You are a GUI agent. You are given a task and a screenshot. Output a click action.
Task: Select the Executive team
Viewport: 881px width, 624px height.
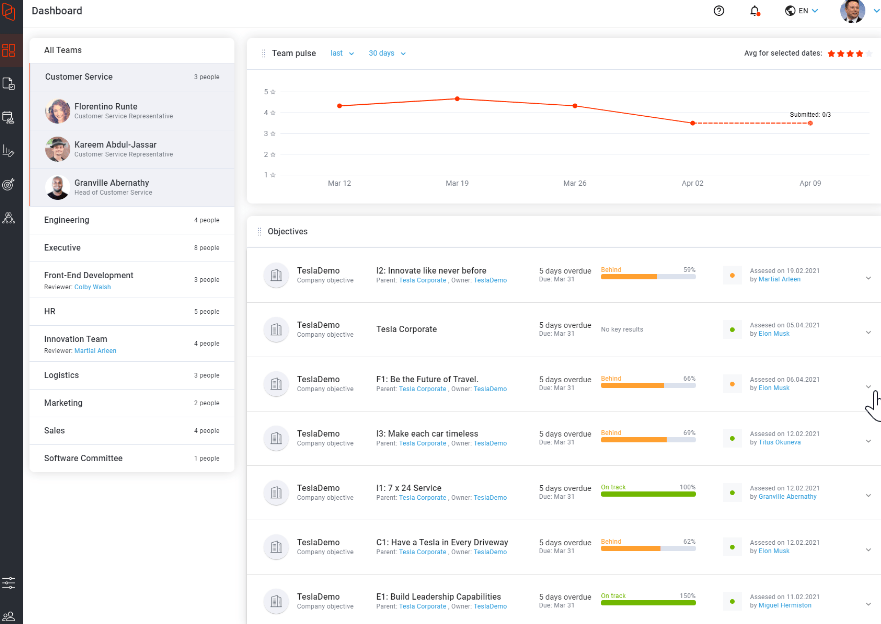pos(131,248)
